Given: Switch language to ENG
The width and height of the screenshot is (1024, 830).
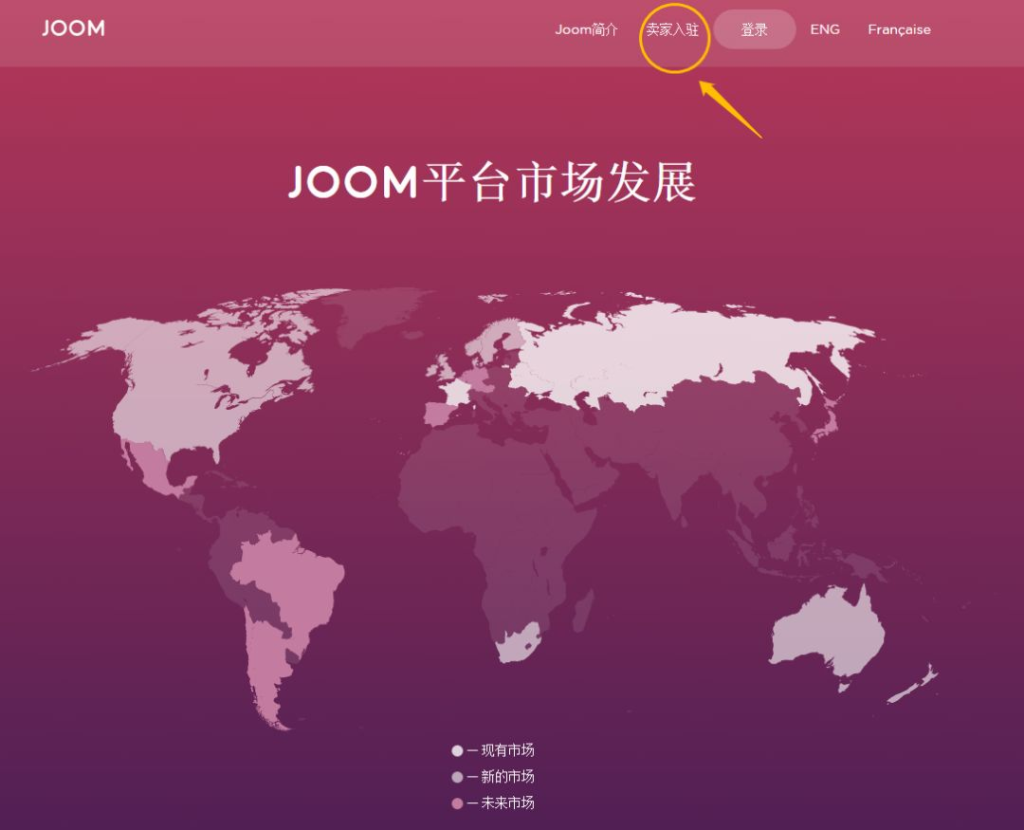Looking at the screenshot, I should (x=825, y=29).
